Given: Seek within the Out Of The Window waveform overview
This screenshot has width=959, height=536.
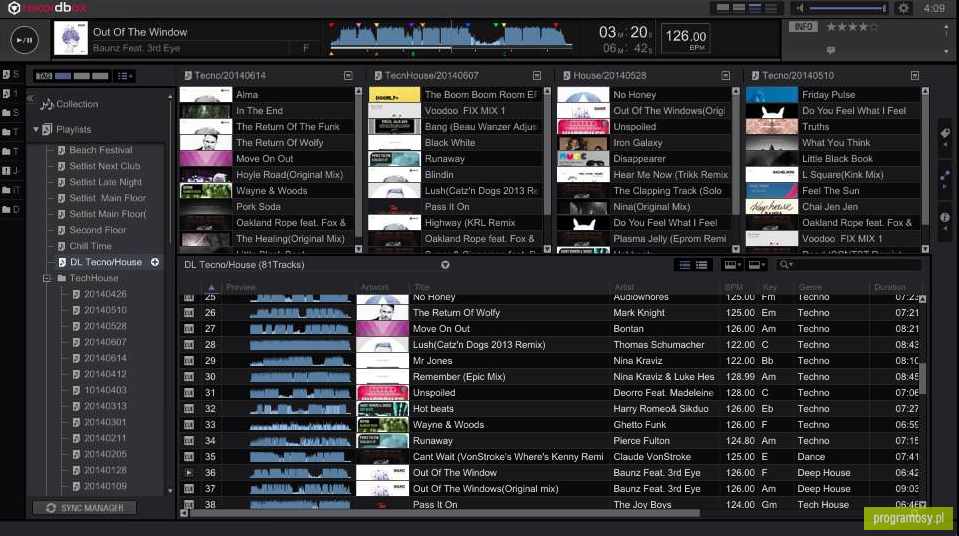Looking at the screenshot, I should pyautogui.click(x=451, y=38).
